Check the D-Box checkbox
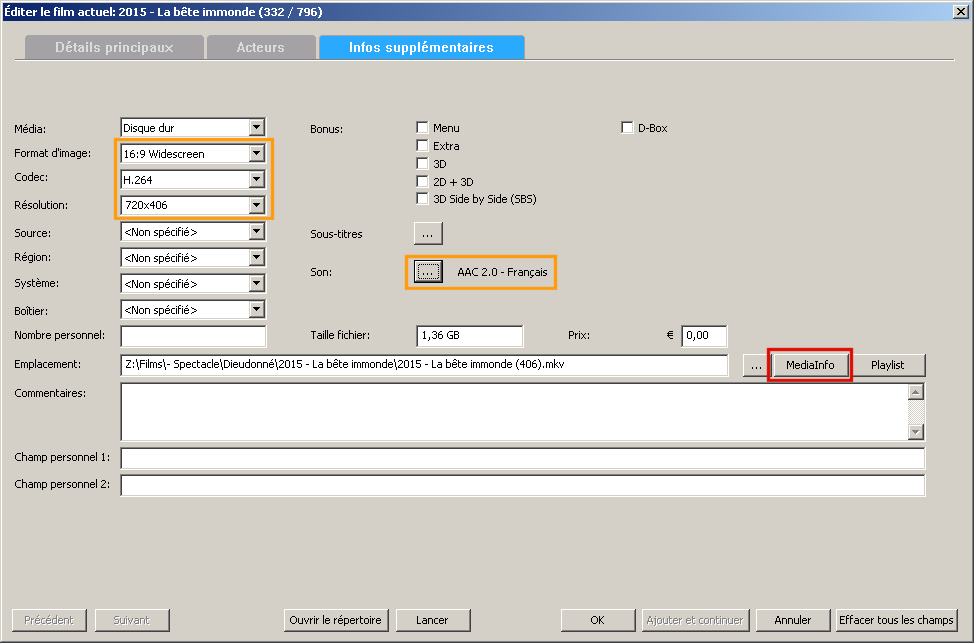Screen dimensions: 974x643 tap(627, 127)
